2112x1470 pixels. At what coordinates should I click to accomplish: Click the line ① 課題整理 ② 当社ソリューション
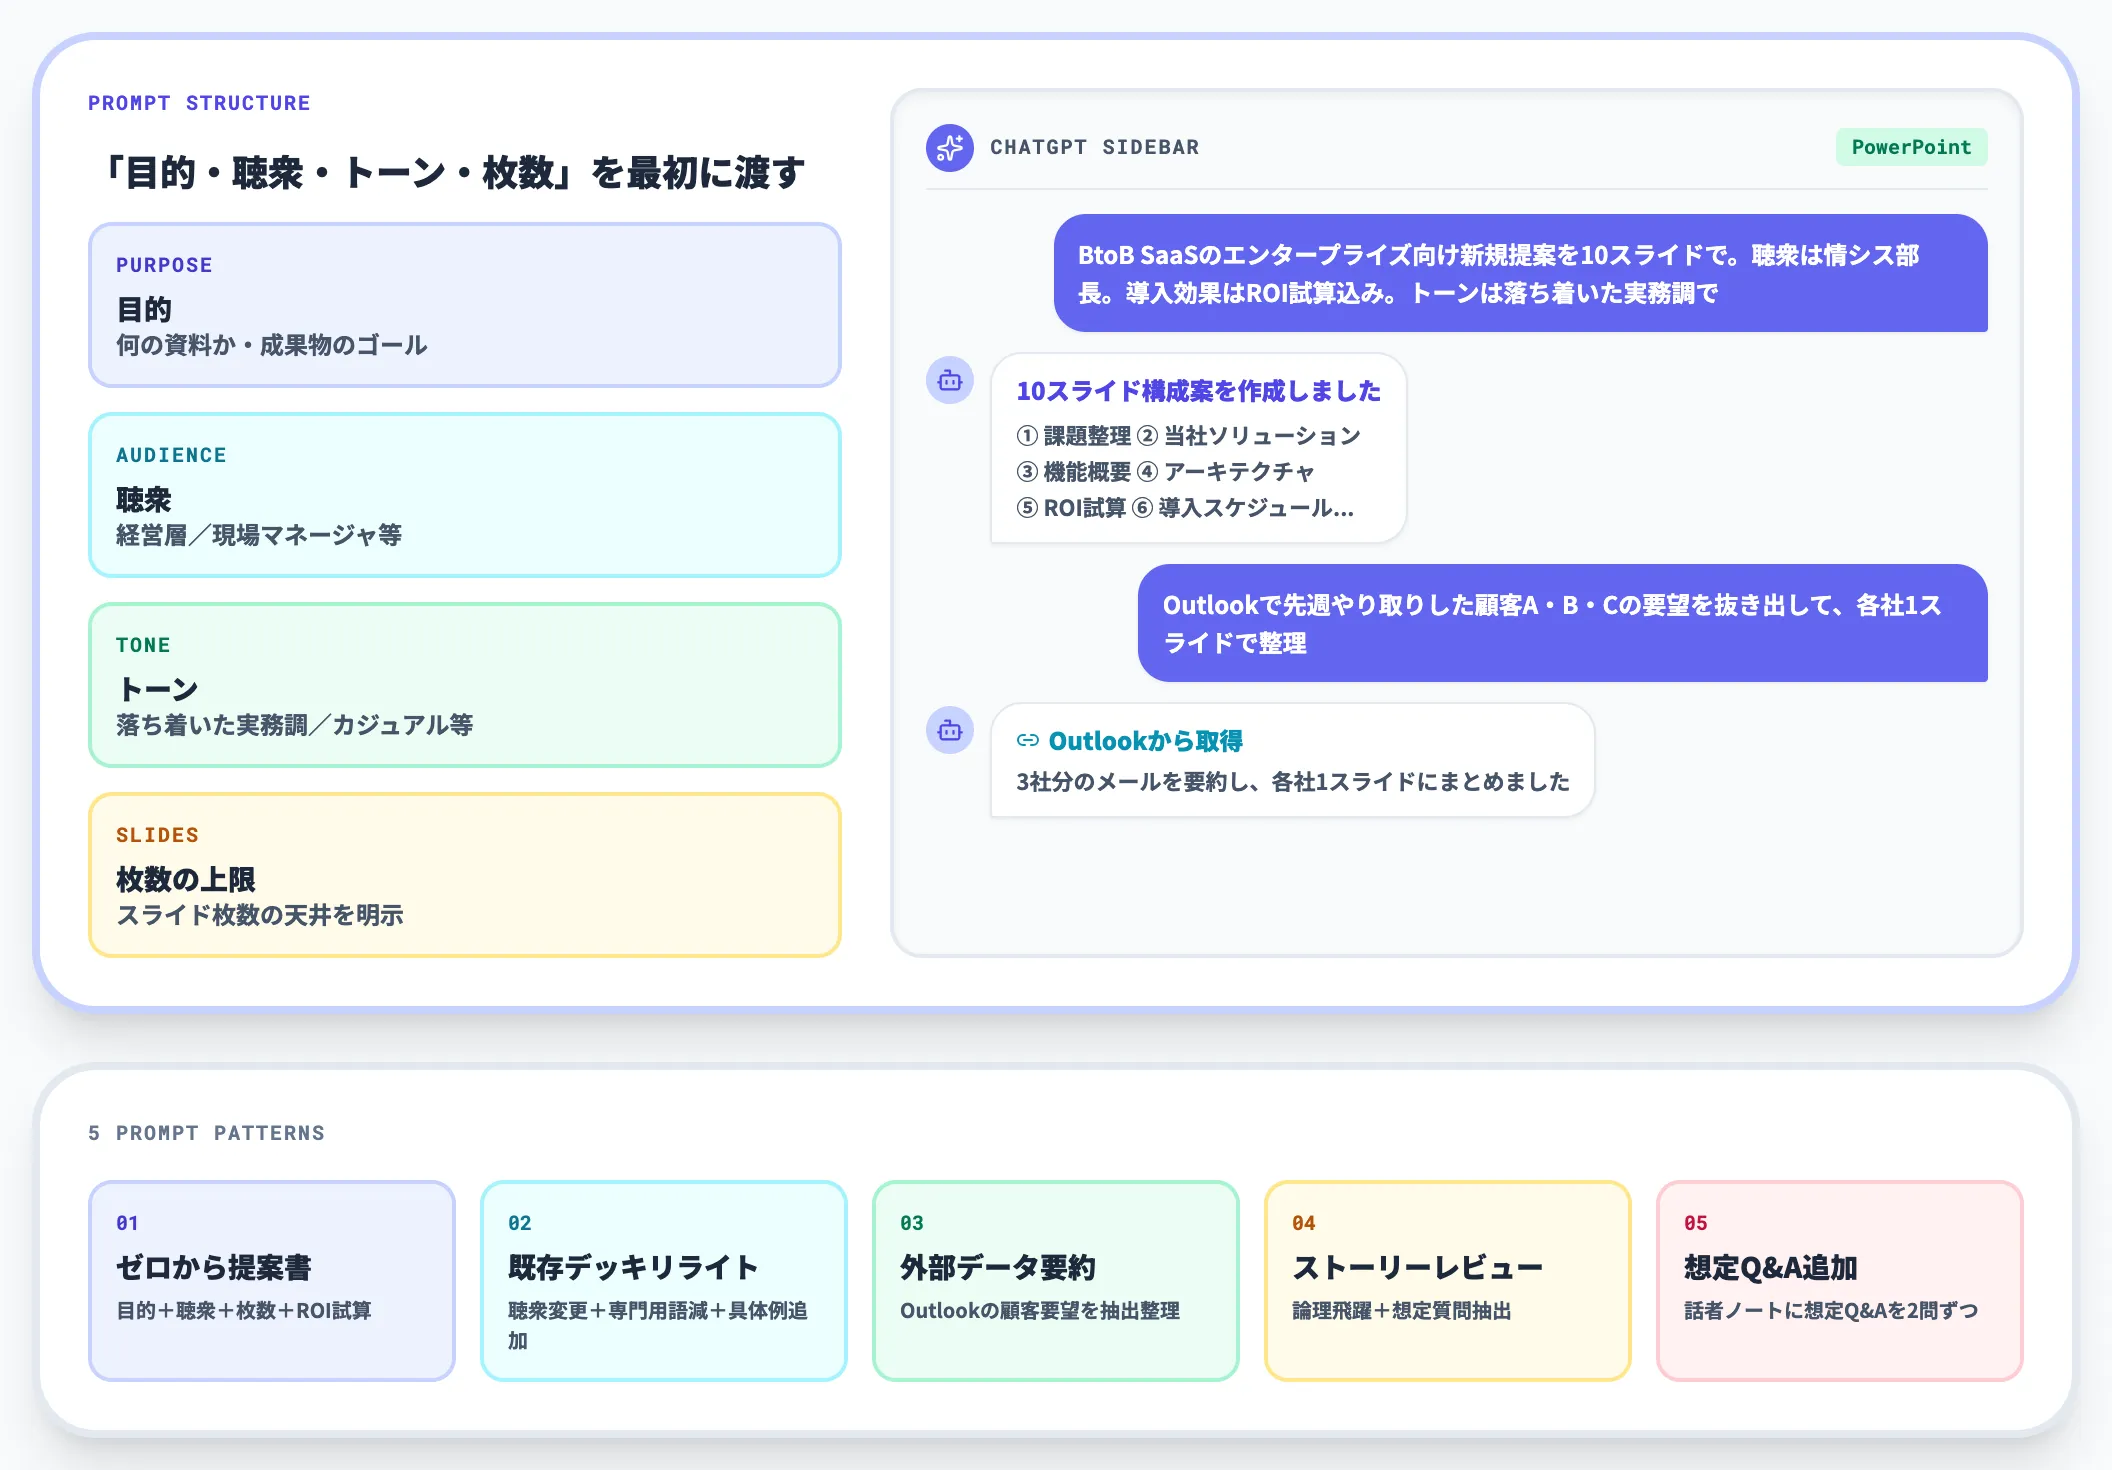pos(1188,436)
